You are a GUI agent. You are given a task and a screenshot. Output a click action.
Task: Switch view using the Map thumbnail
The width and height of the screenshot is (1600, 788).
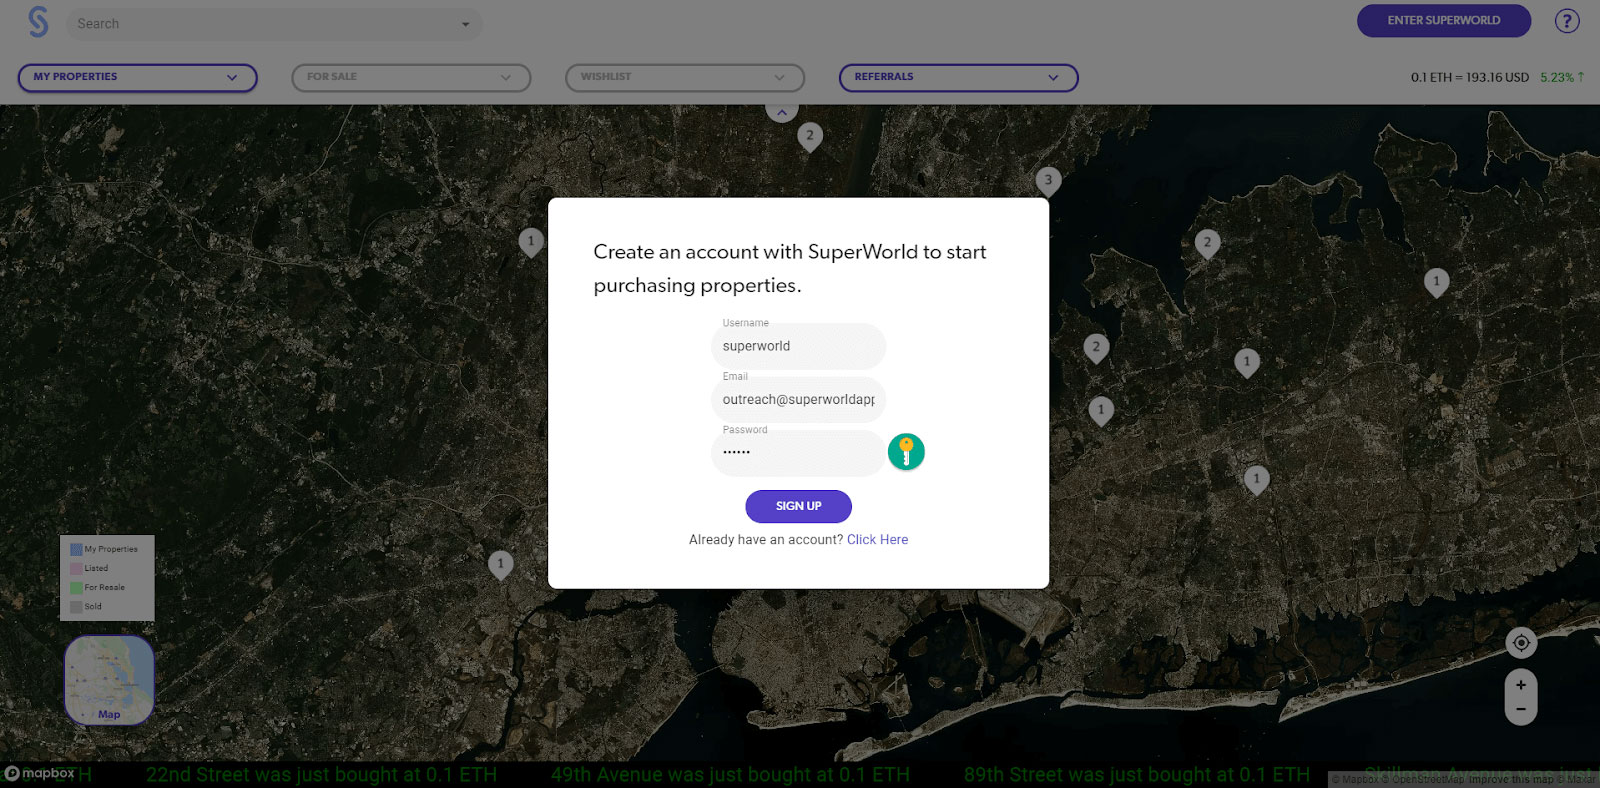(x=109, y=680)
